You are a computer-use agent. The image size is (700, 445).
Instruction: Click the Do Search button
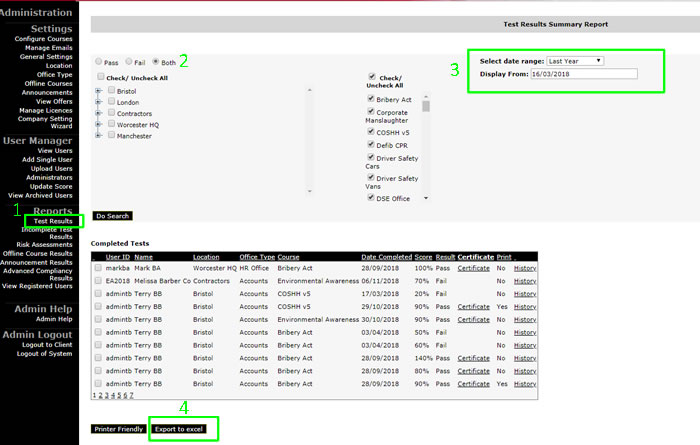112,215
